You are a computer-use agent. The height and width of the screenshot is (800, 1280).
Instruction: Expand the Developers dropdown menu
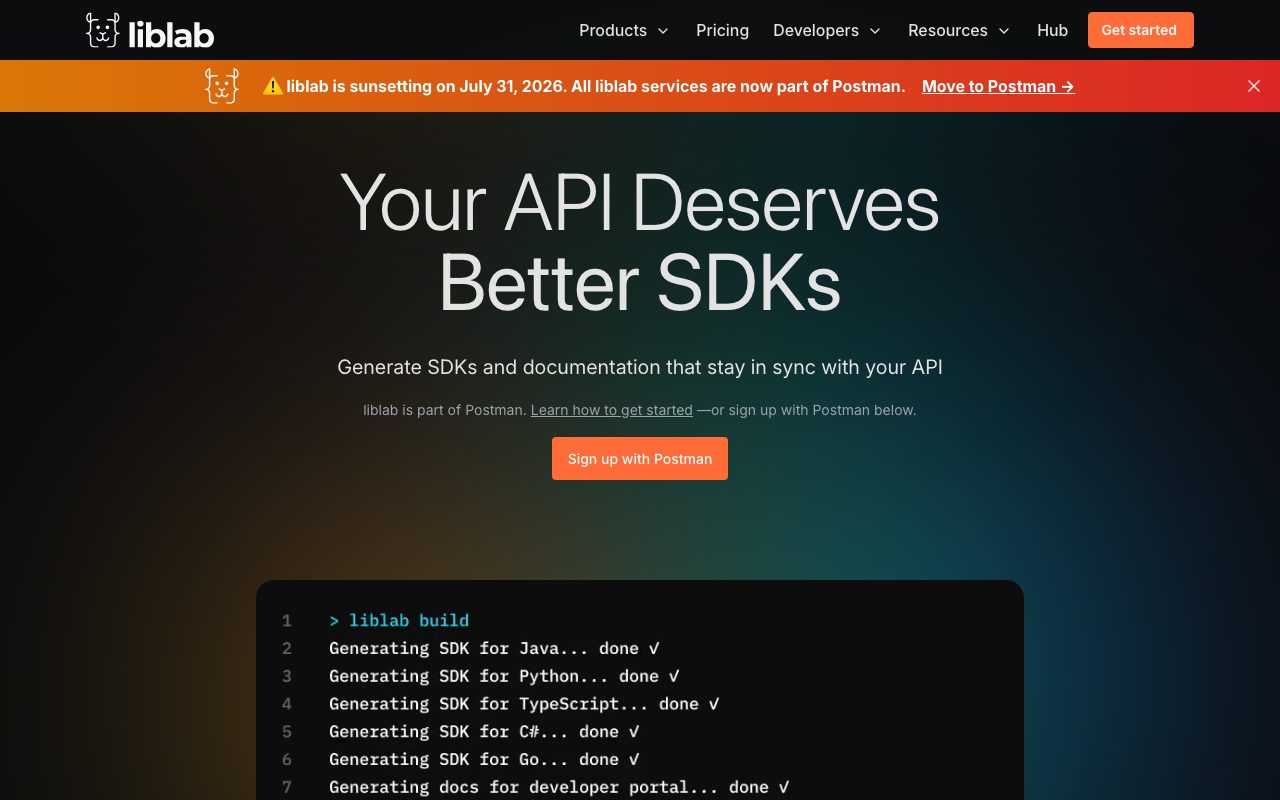tap(827, 30)
